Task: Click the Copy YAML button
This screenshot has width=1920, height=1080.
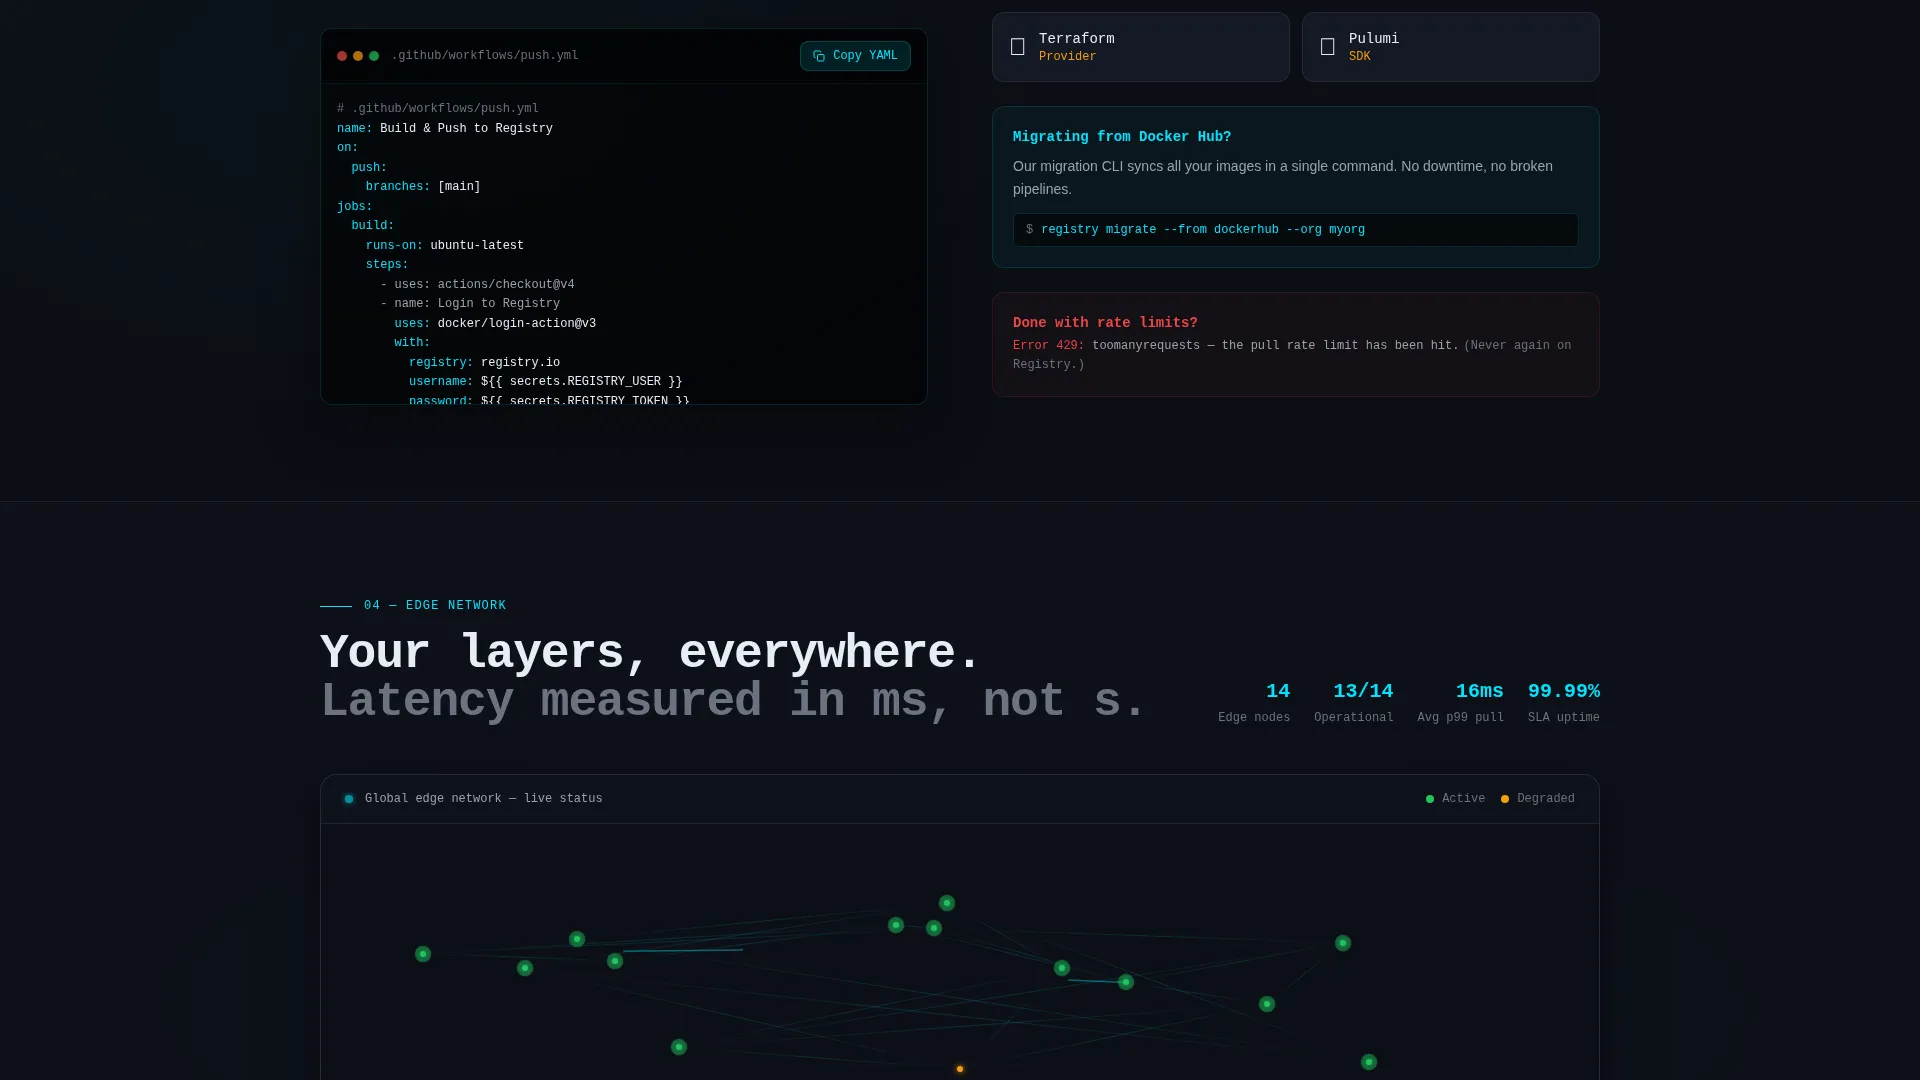Action: pyautogui.click(x=855, y=56)
